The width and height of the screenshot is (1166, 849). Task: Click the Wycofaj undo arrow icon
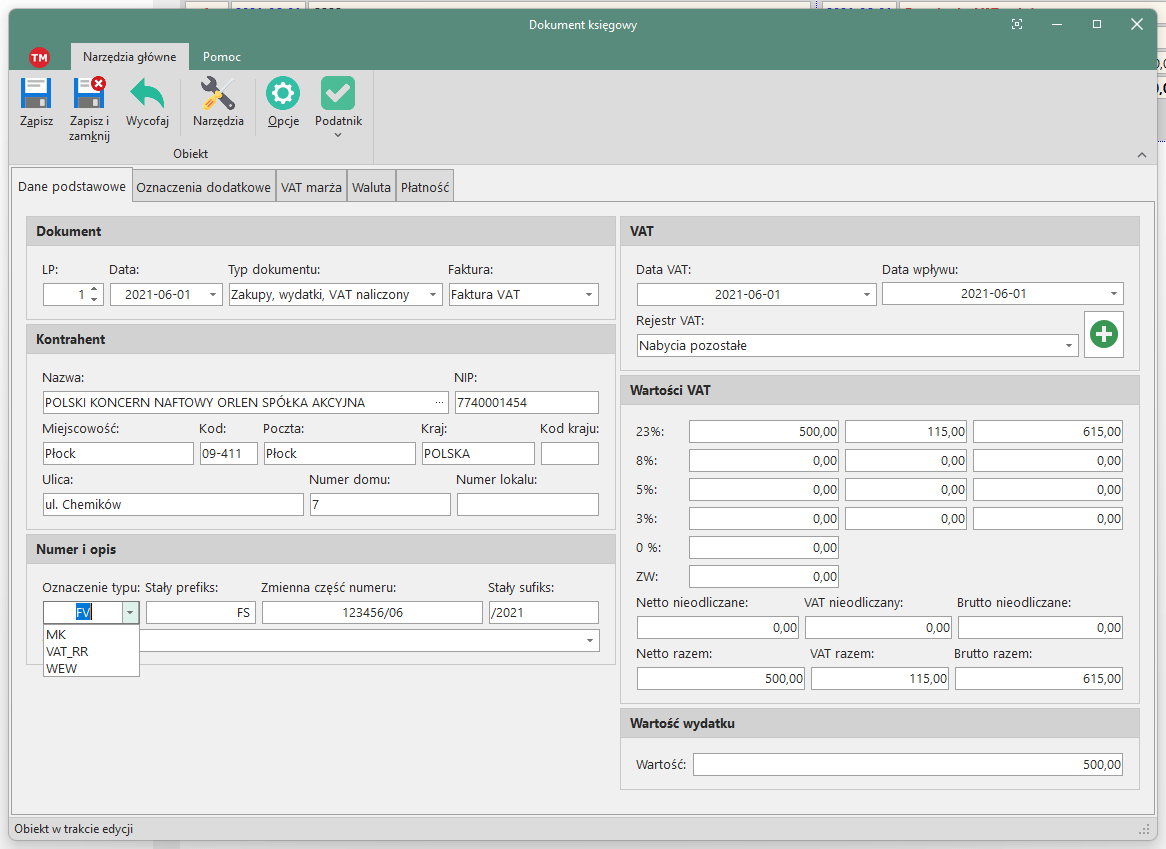(147, 95)
